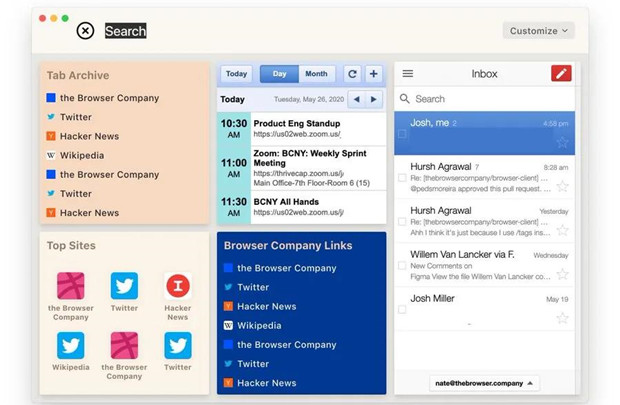This screenshot has height=405, width=620.
Task: Click the yellow minimize window button
Action: tap(54, 18)
